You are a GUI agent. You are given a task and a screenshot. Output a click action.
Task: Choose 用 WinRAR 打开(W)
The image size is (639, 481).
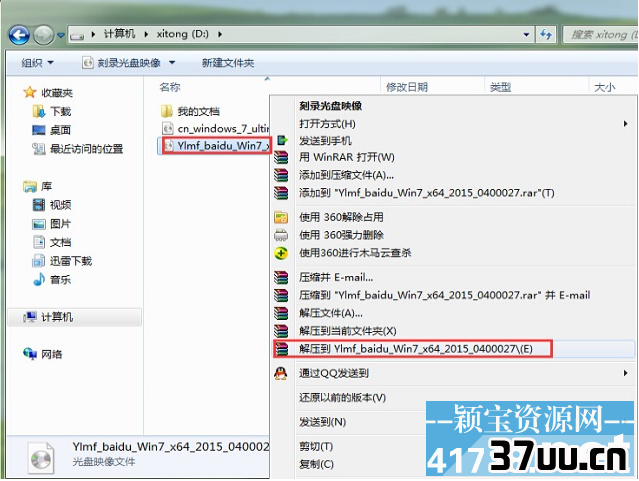coord(347,157)
